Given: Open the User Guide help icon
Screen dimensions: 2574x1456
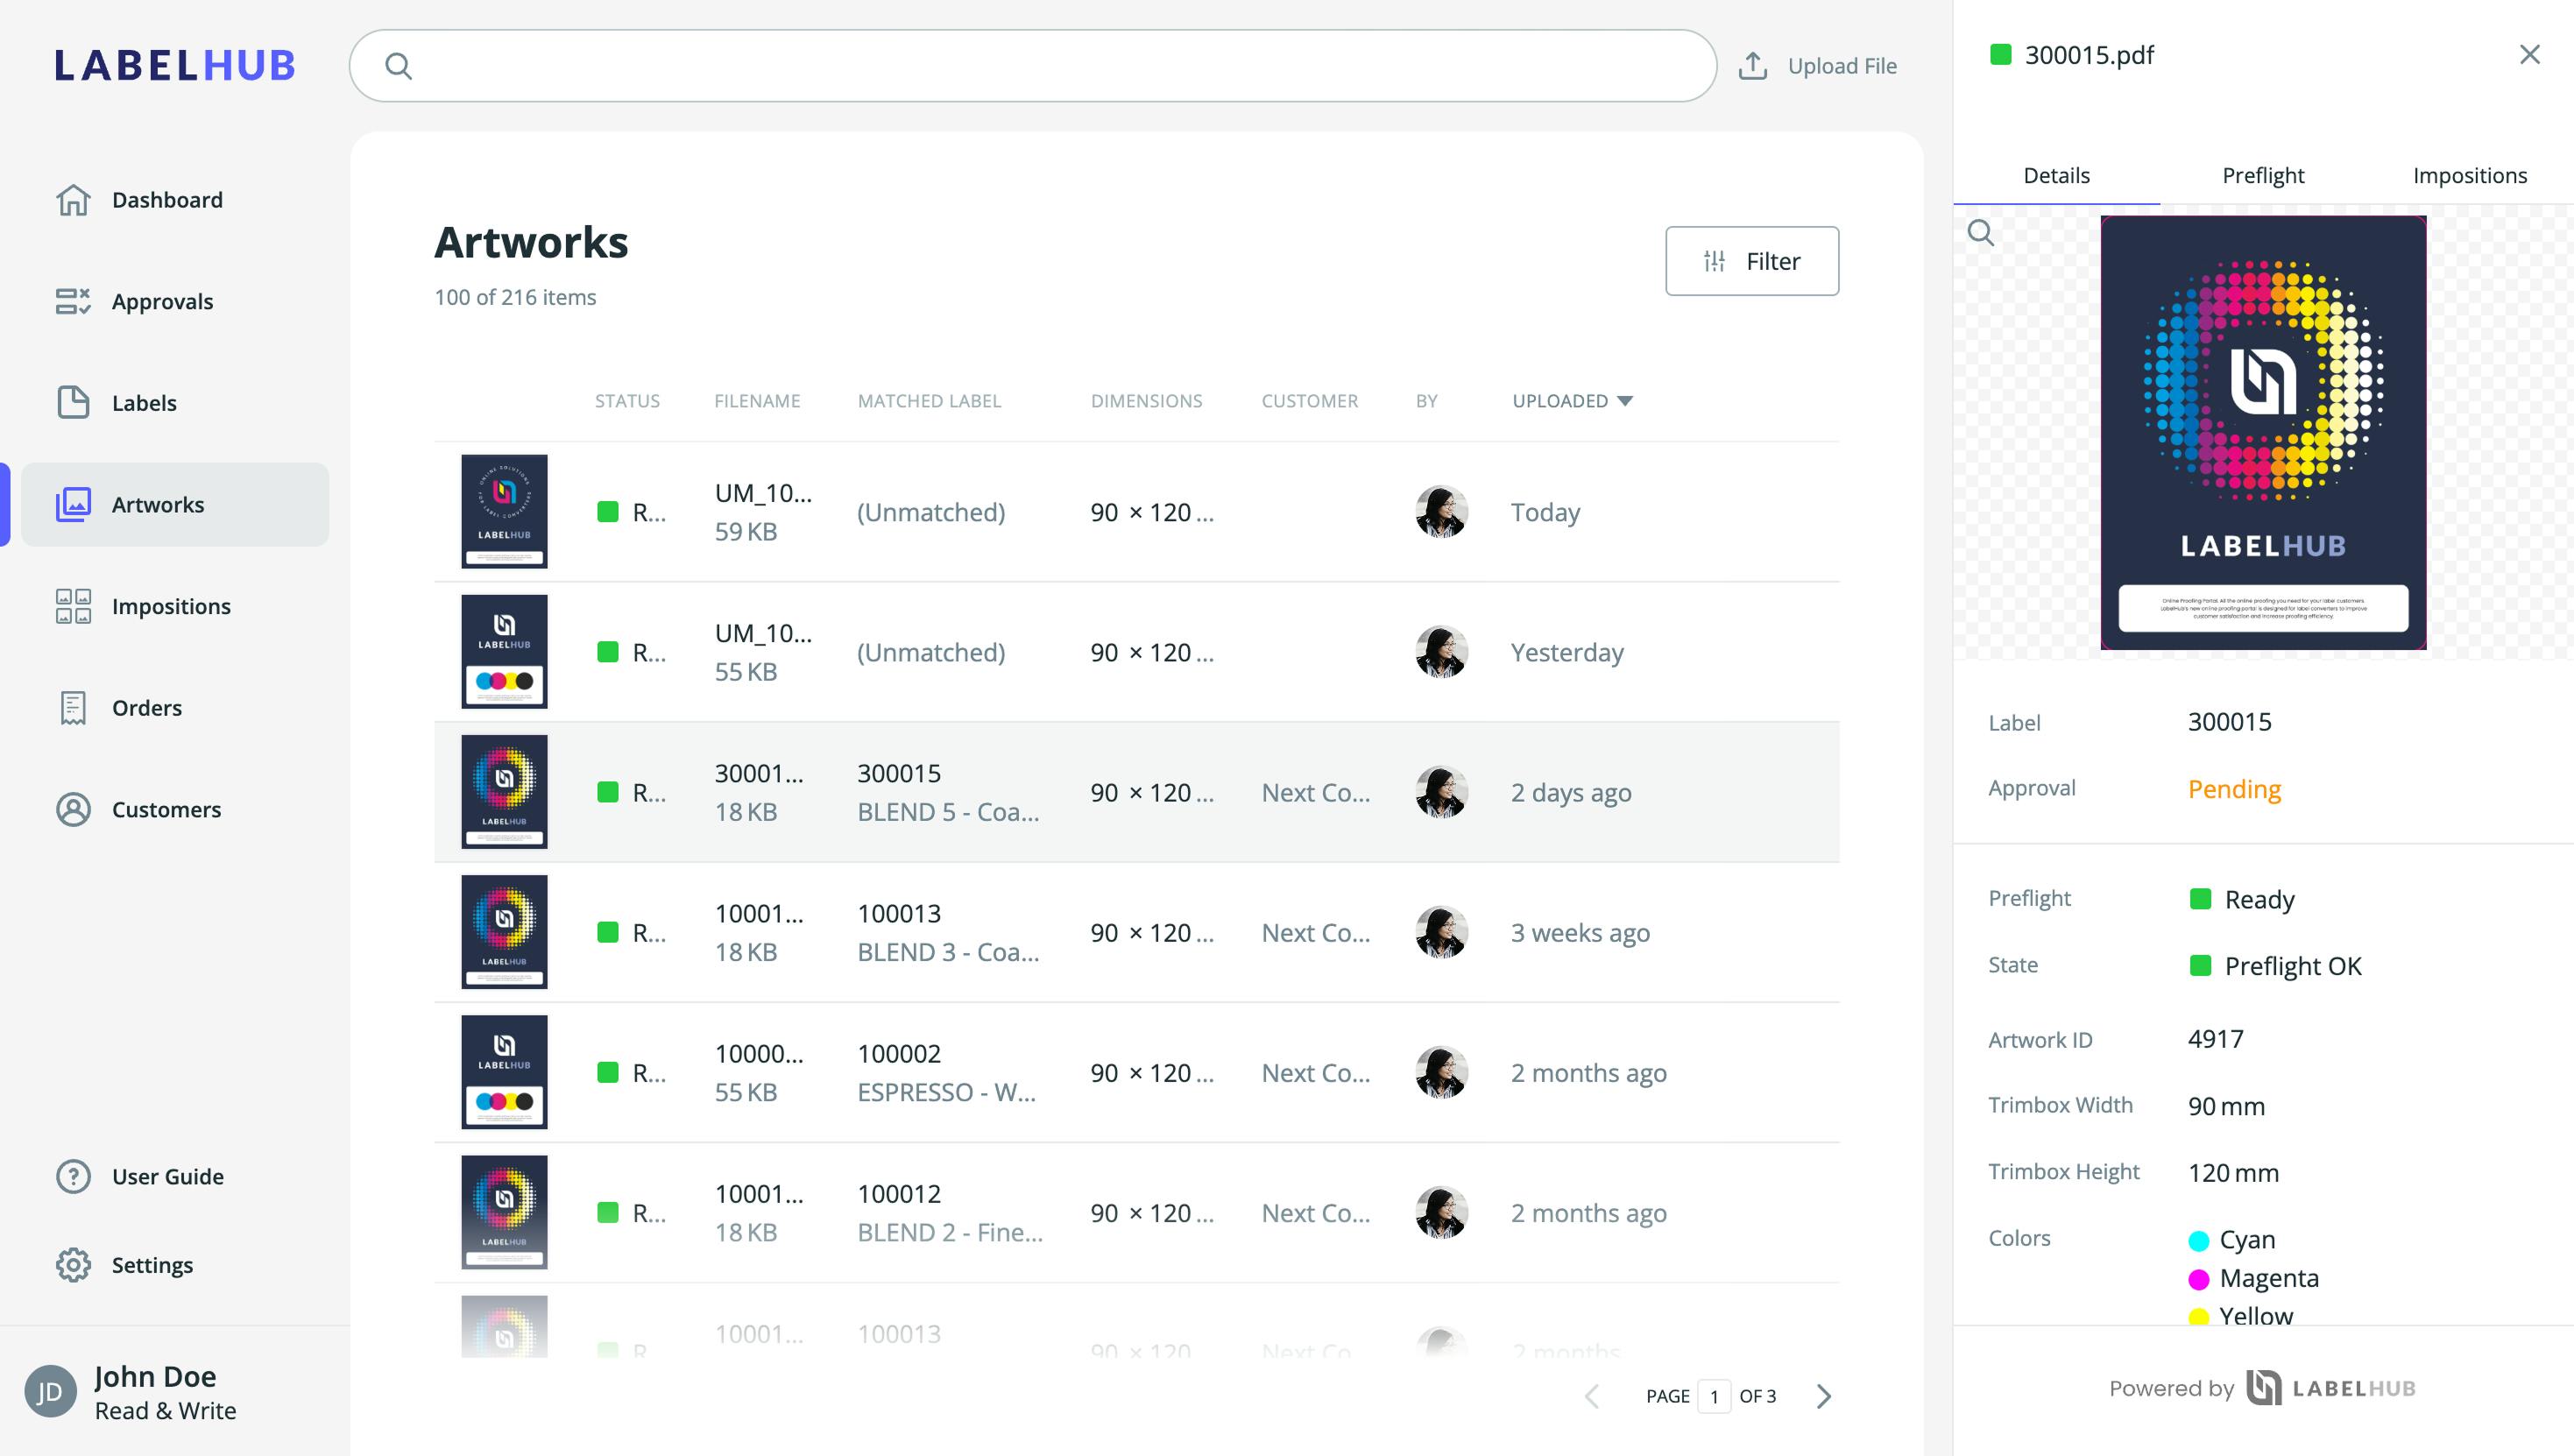Looking at the screenshot, I should [x=73, y=1176].
